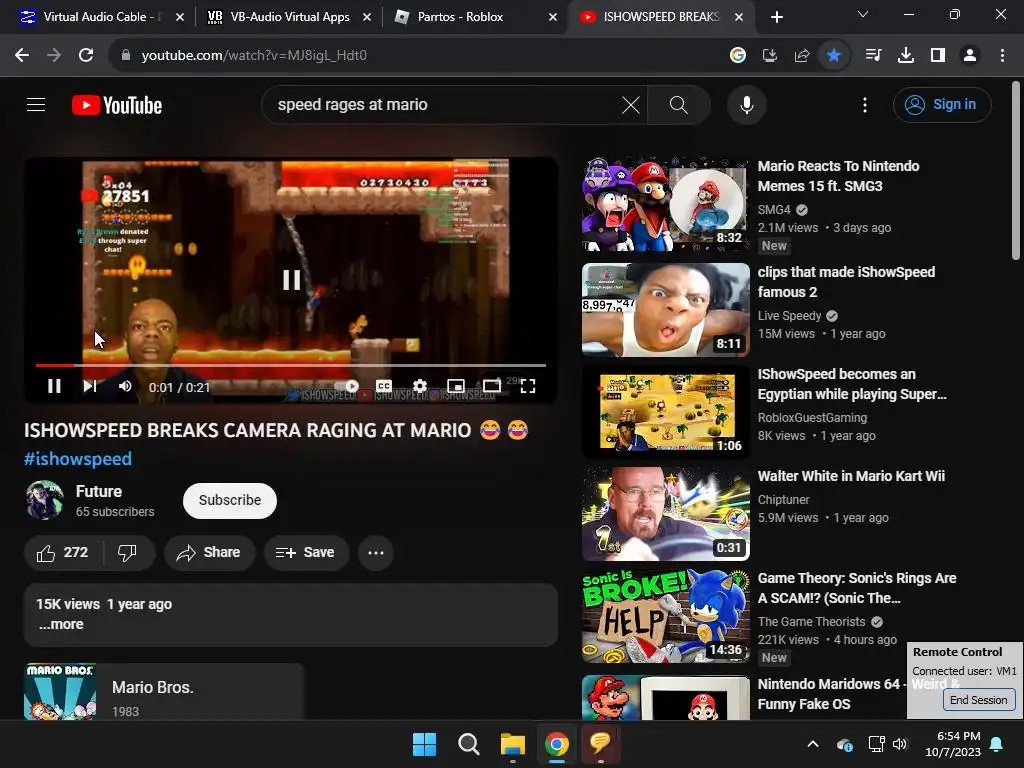
Task: Close the Parrtos - Roblox tab
Action: click(x=552, y=17)
